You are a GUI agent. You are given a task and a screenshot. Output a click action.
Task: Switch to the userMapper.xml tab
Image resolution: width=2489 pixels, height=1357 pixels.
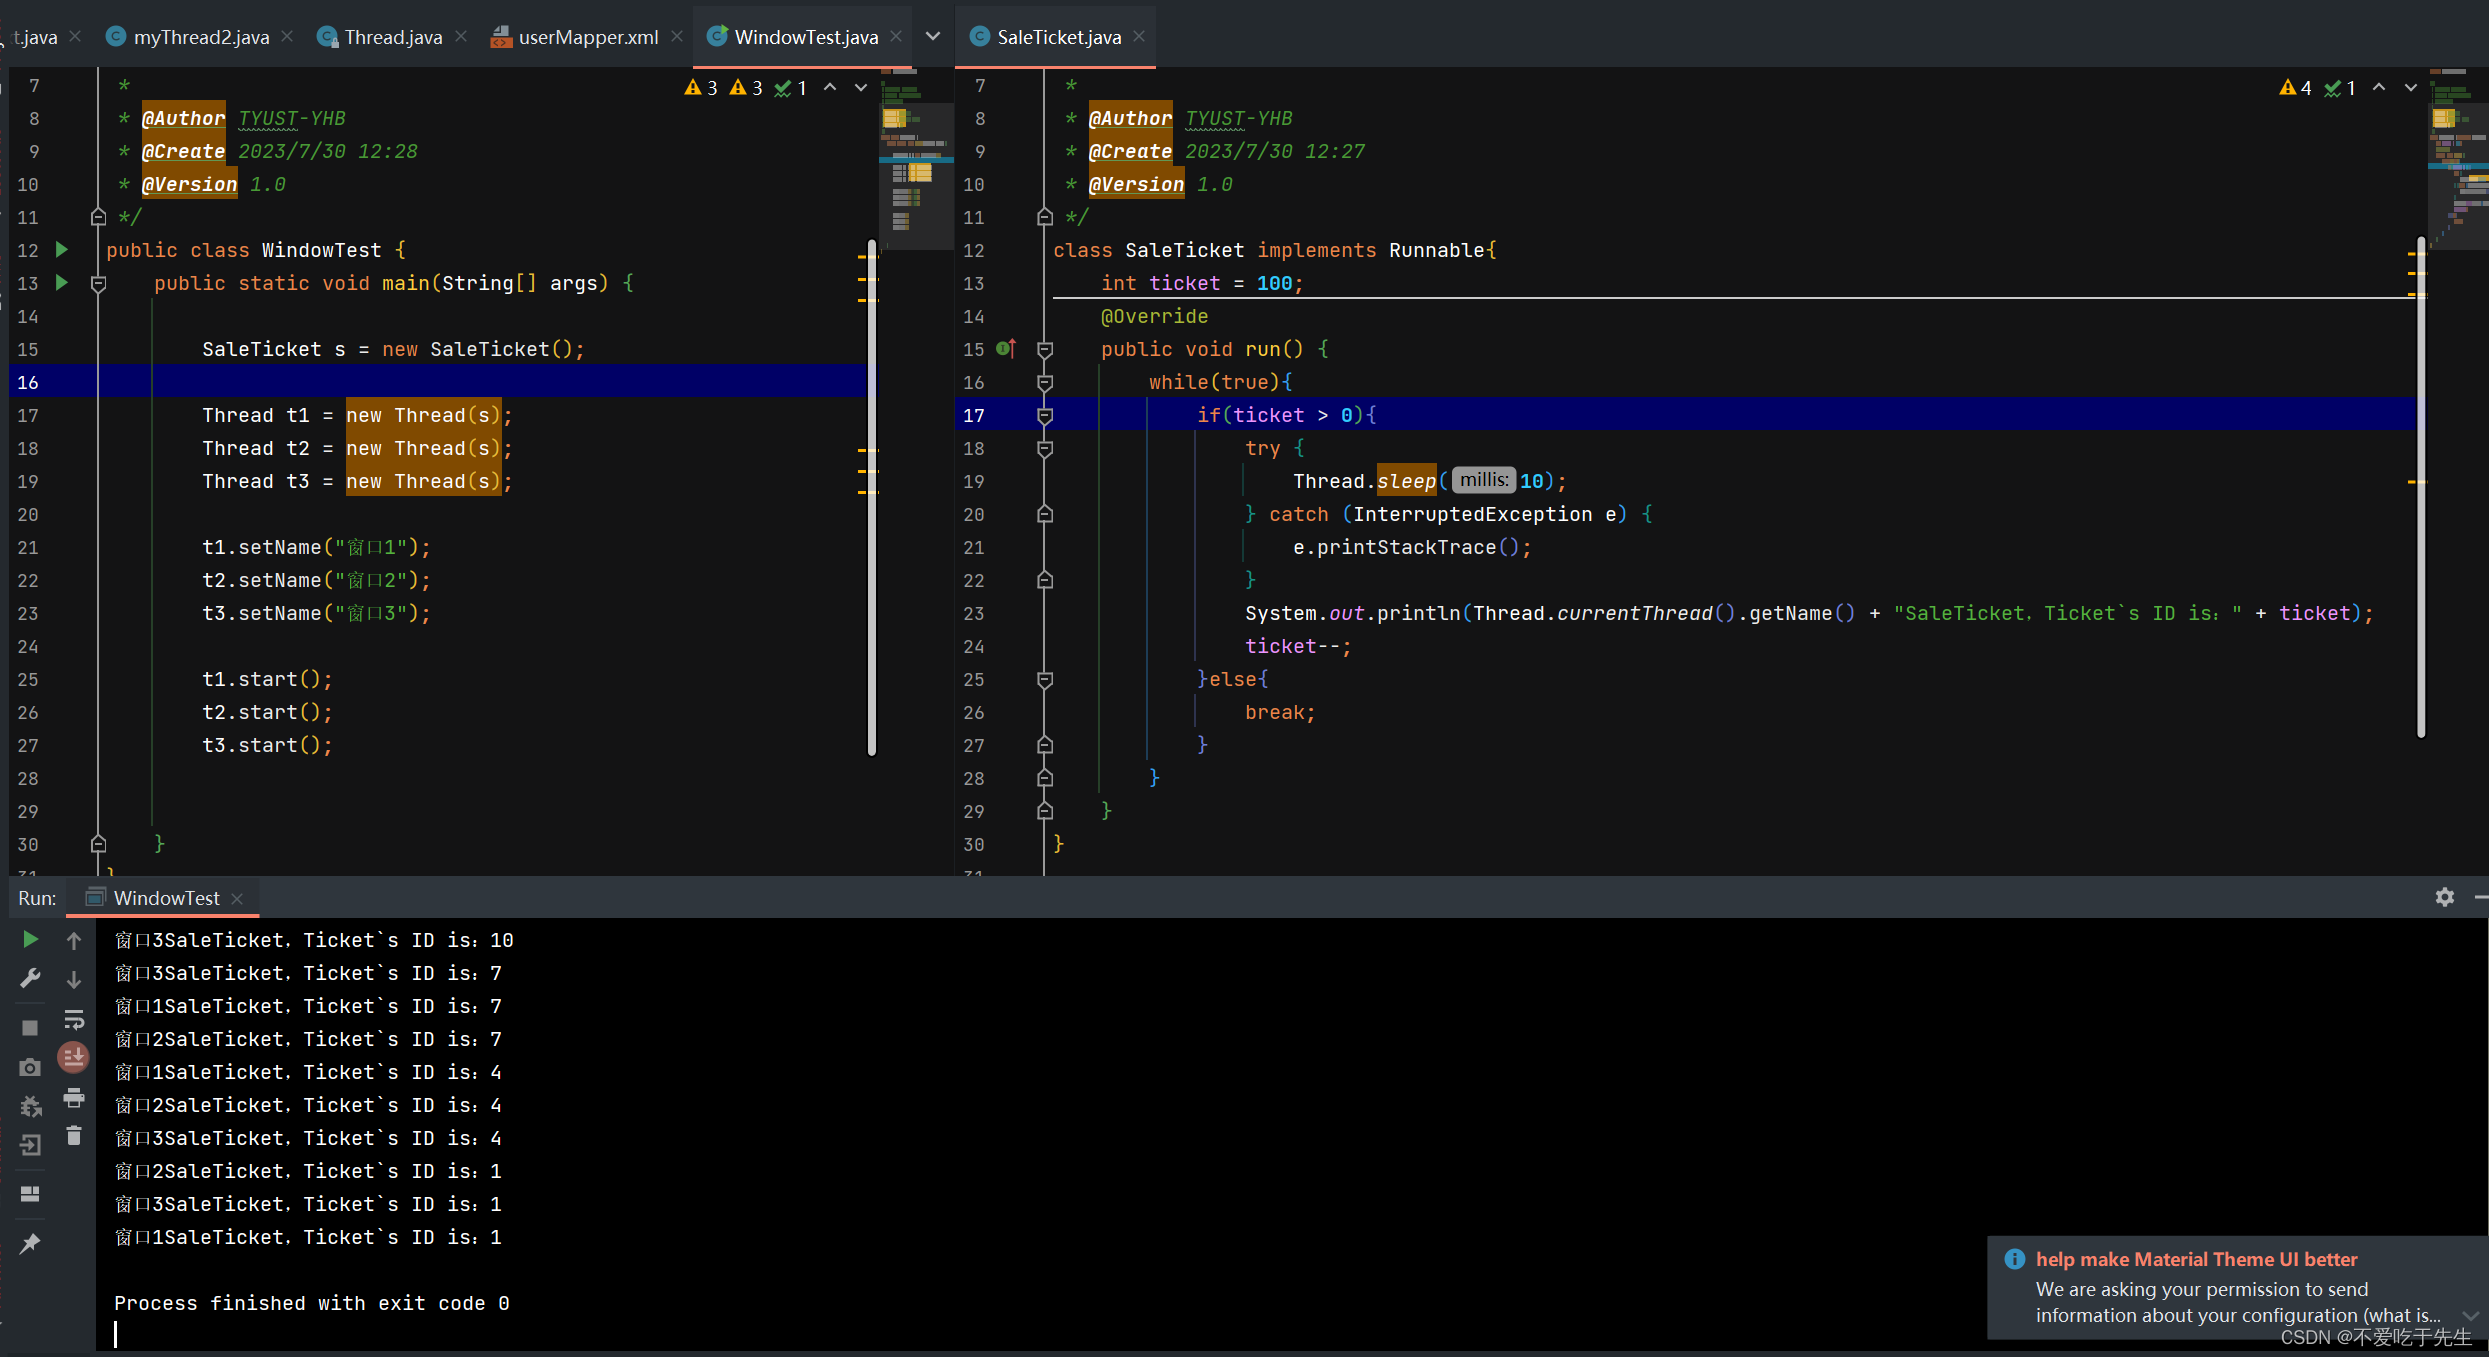point(588,37)
